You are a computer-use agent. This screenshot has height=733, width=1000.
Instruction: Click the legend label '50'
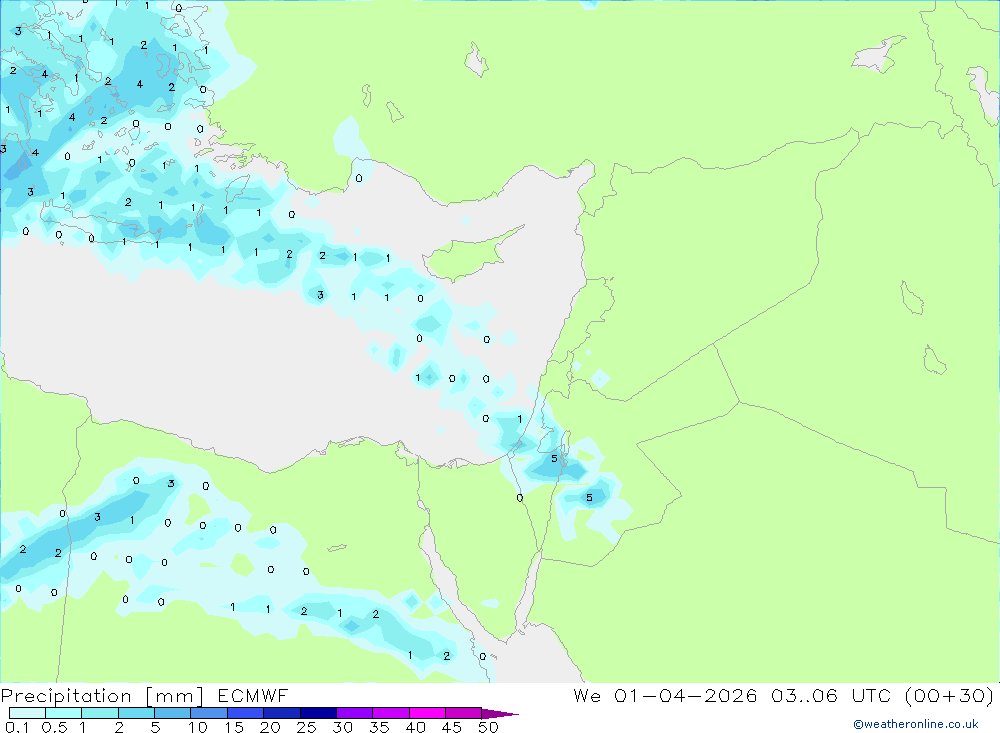[x=488, y=727]
